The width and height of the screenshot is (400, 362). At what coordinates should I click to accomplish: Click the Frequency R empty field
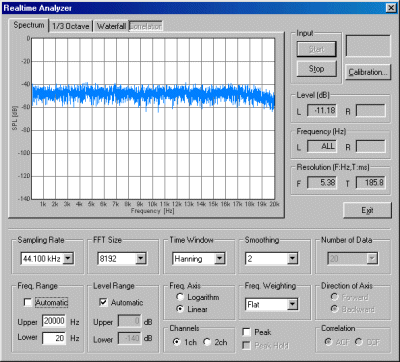[x=371, y=146]
